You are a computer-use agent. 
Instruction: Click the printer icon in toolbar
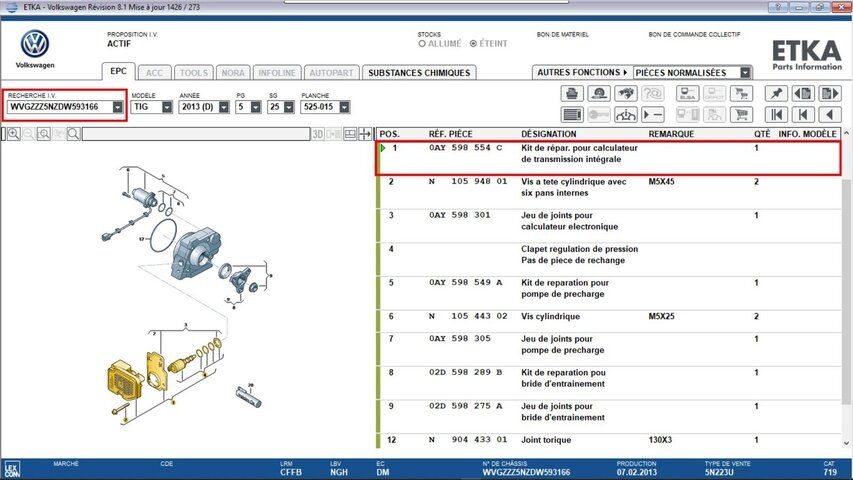(572, 94)
